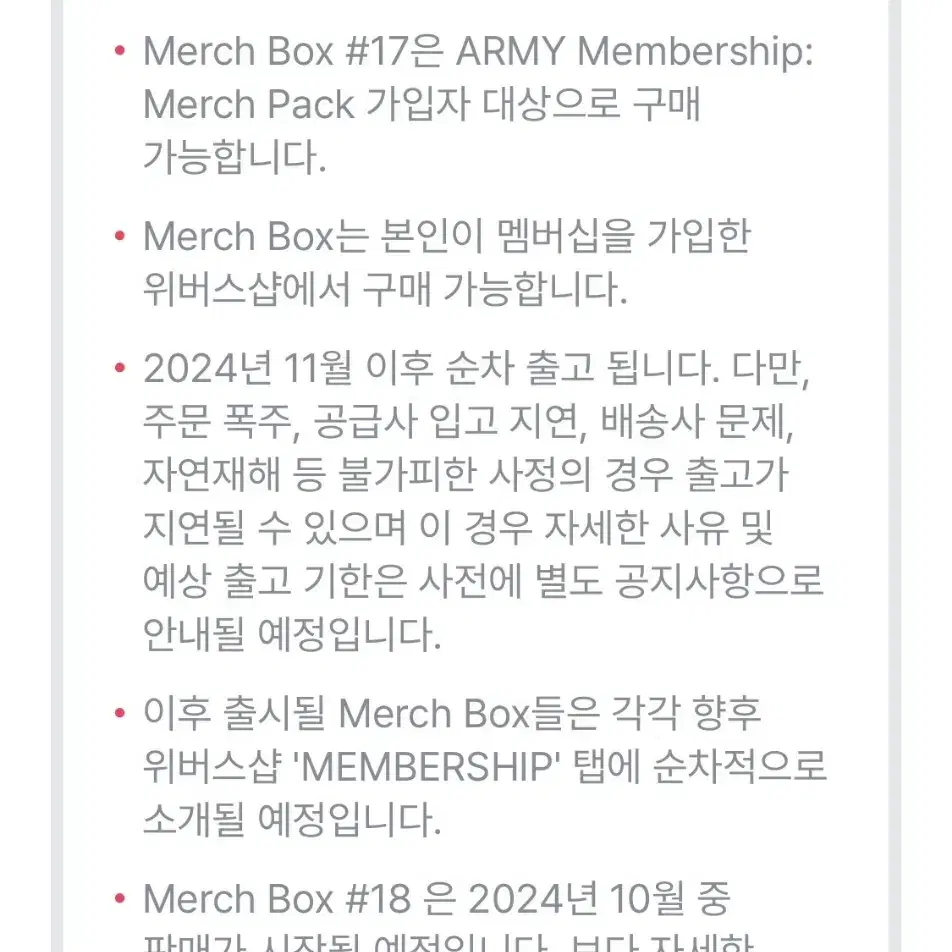Select the '소개될 예정입니다.' line
This screenshot has width=952, height=952.
[292, 819]
